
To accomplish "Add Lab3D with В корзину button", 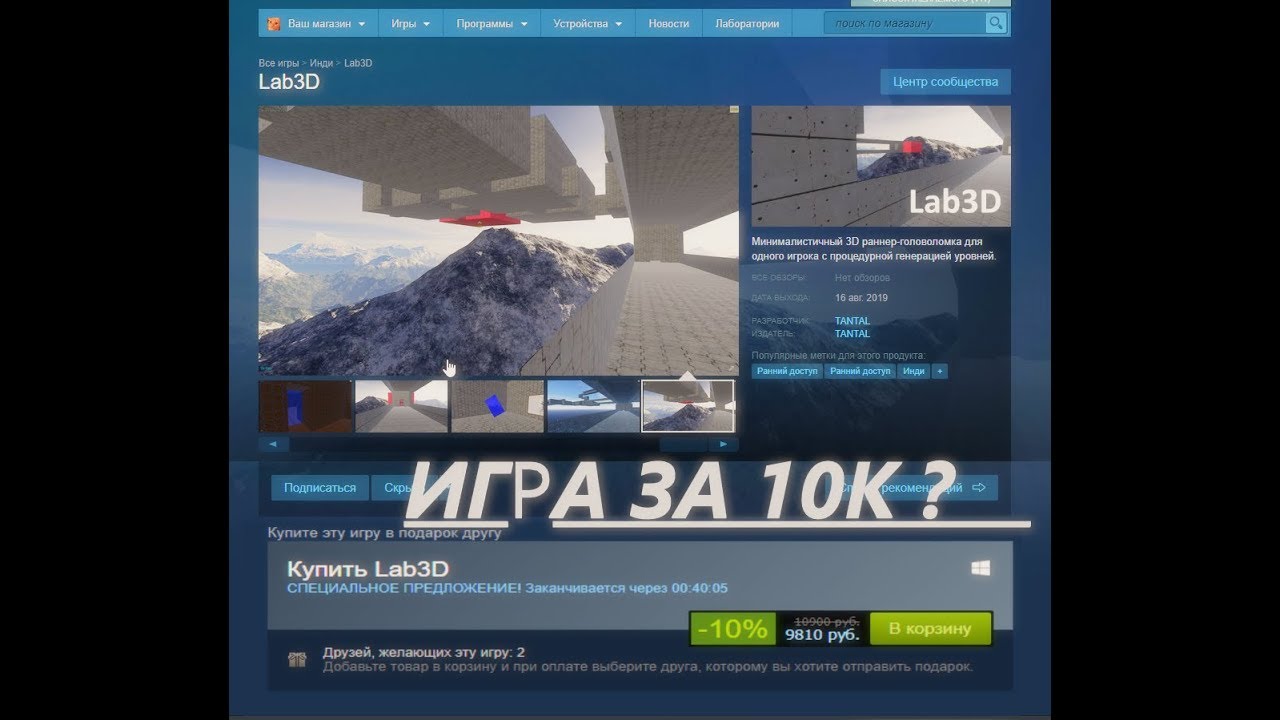I will tap(930, 629).
